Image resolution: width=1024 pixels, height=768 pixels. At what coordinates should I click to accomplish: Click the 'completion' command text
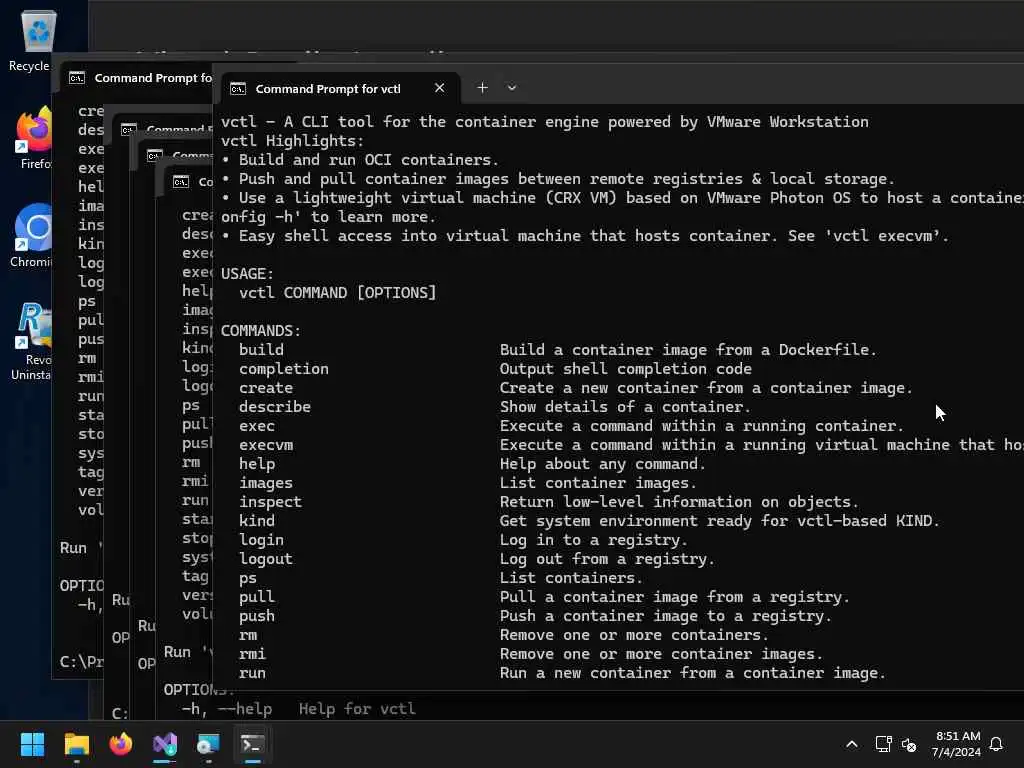(x=283, y=369)
